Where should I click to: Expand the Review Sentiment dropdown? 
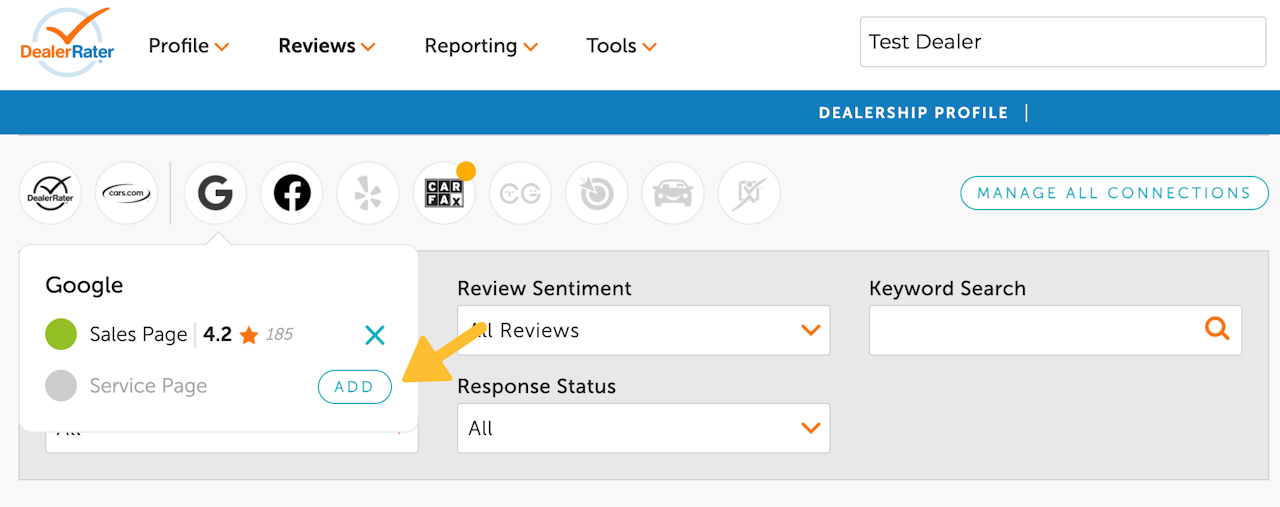643,330
